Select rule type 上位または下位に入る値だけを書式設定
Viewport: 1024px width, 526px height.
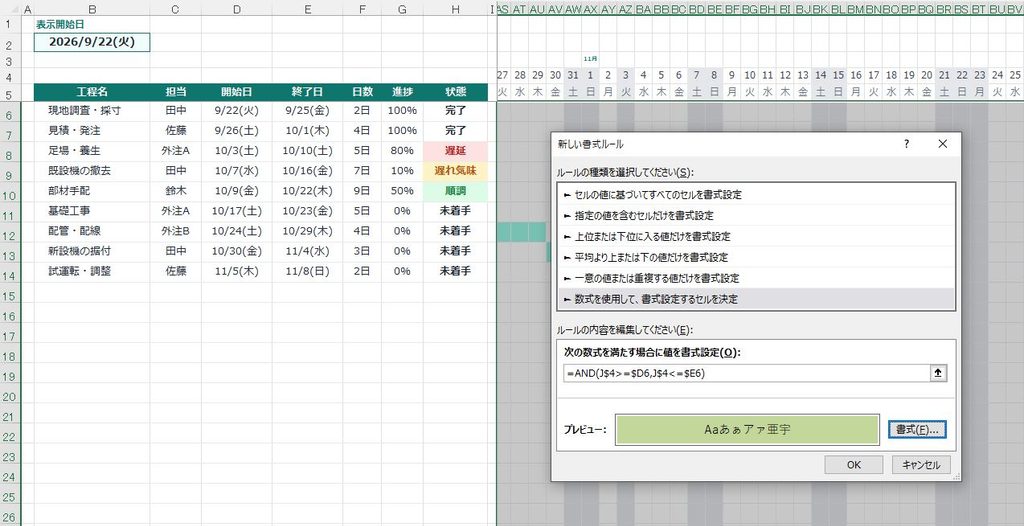click(x=757, y=236)
